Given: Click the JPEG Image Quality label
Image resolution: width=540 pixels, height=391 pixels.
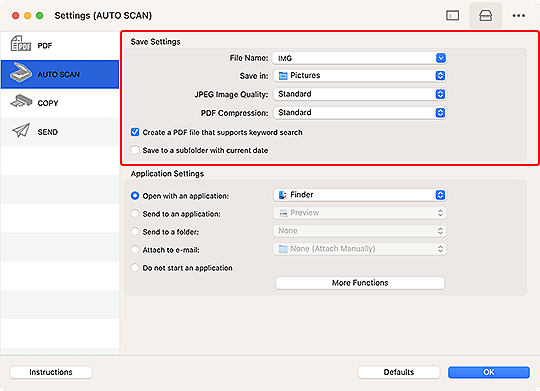Looking at the screenshot, I should click(231, 94).
